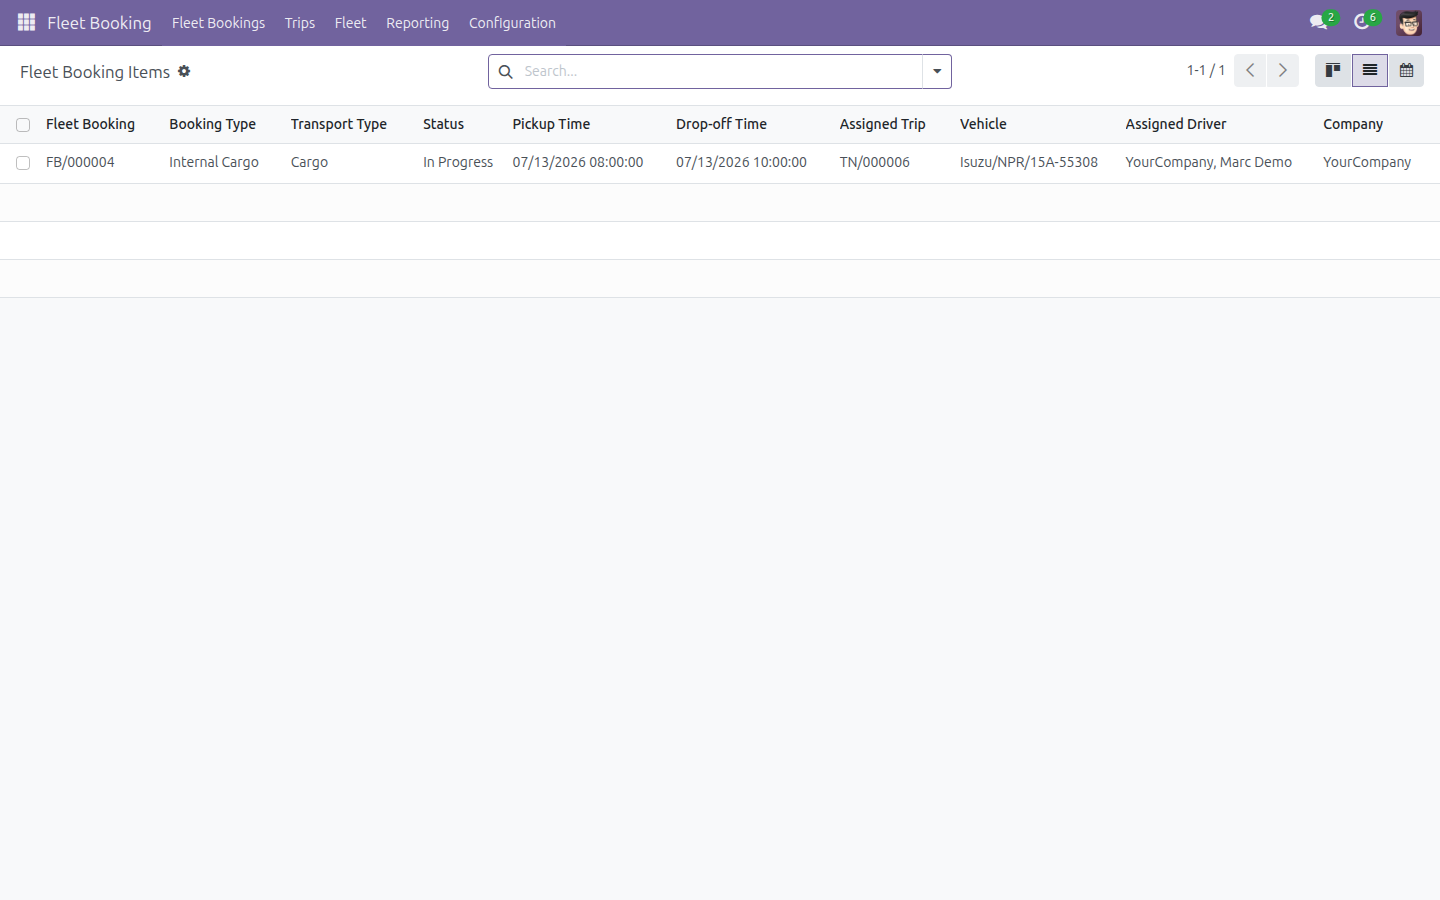Open the conversations messages icon
1440x900 pixels.
pyautogui.click(x=1319, y=22)
